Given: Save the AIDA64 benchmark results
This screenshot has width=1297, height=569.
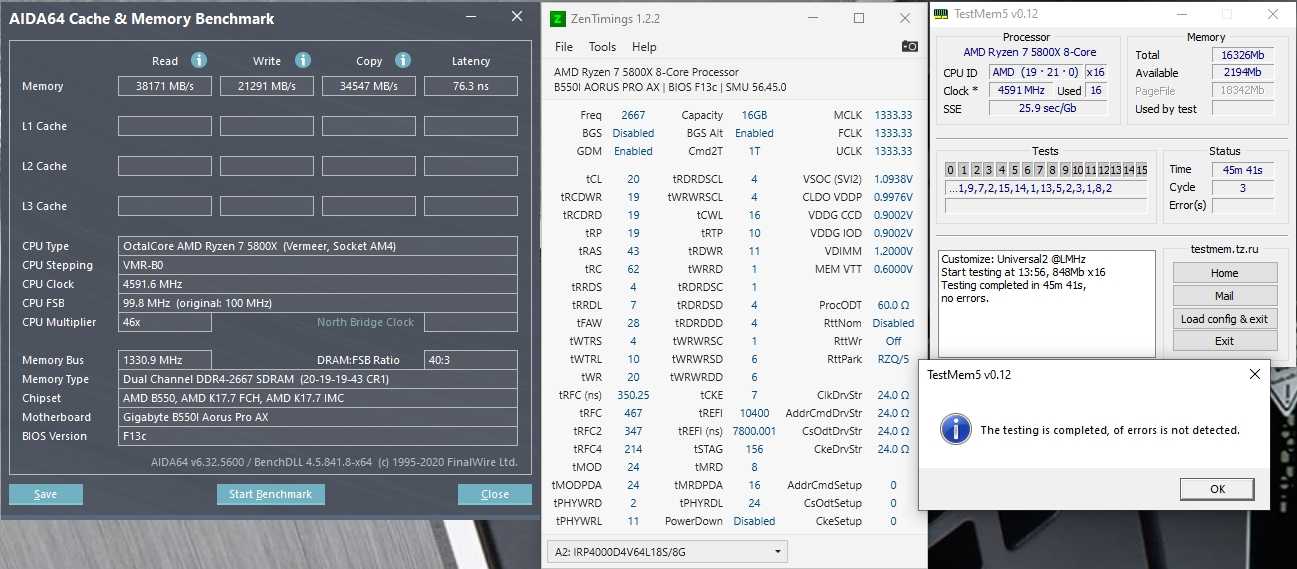Looking at the screenshot, I should [46, 494].
